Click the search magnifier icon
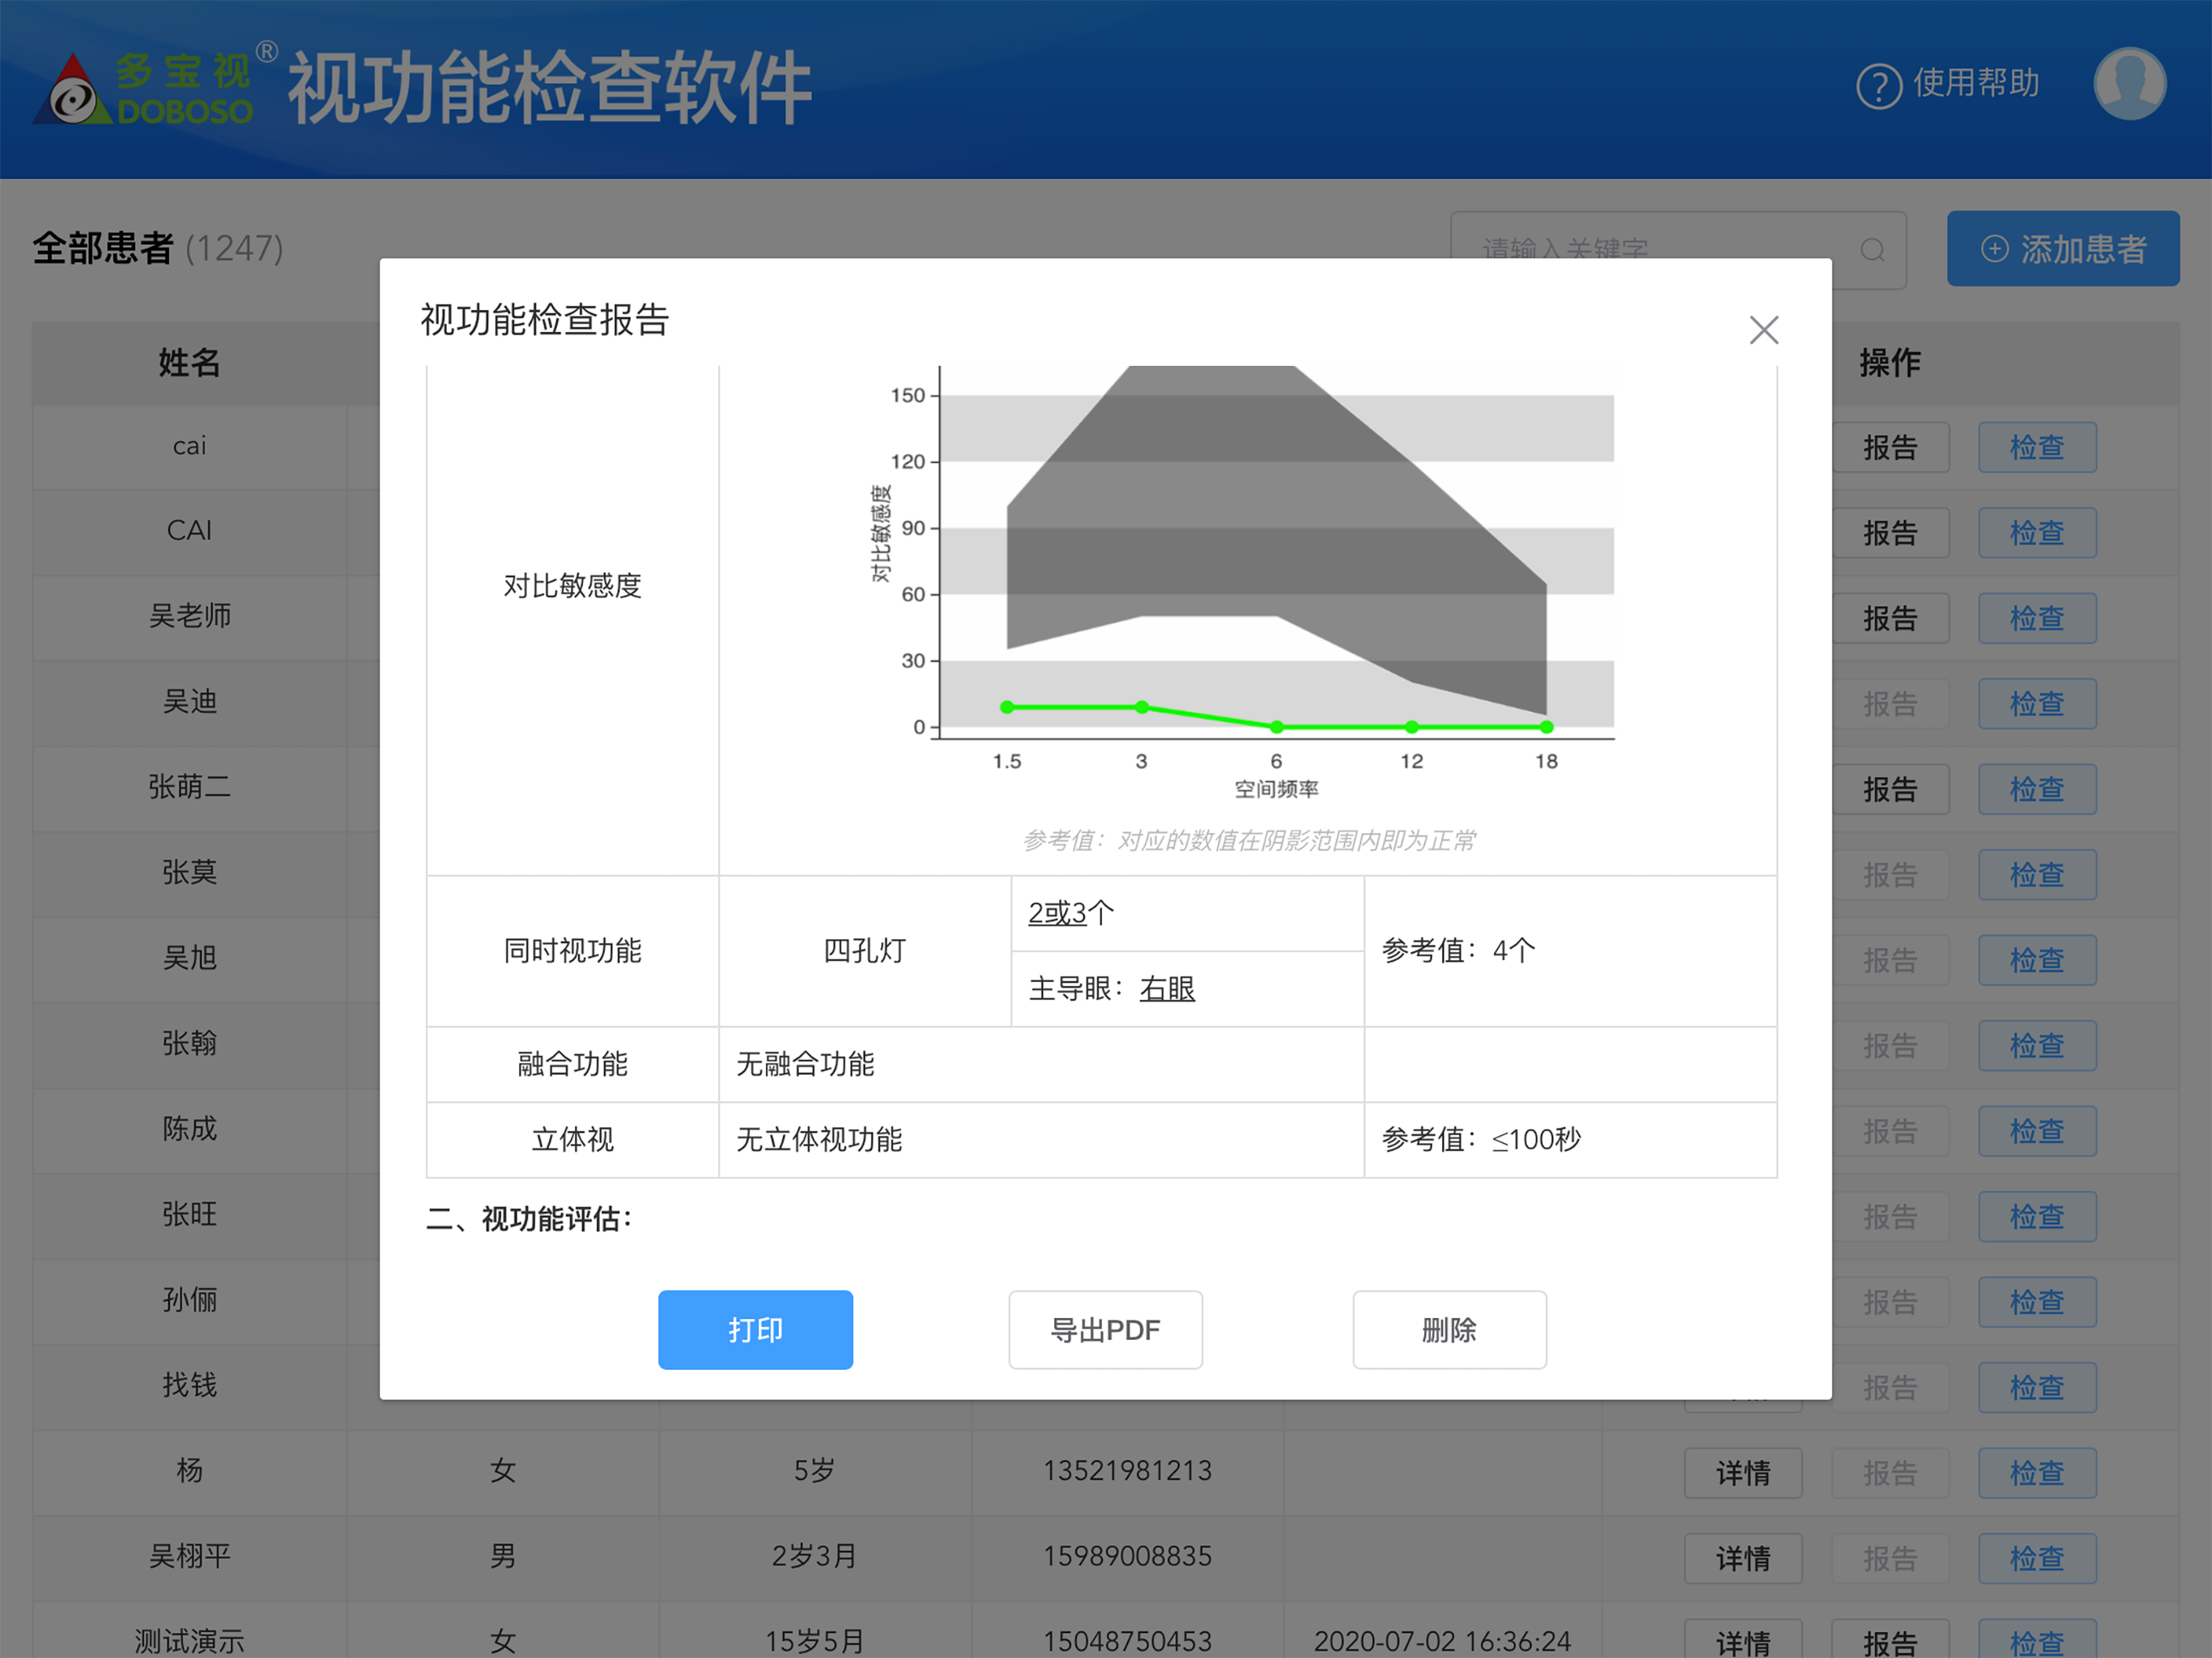The width and height of the screenshot is (2212, 1658). 1872,250
